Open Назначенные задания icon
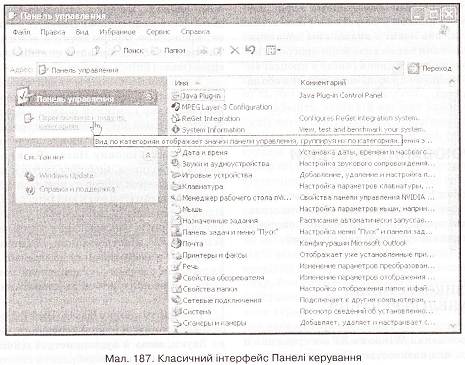The image size is (465, 365). tap(176, 221)
